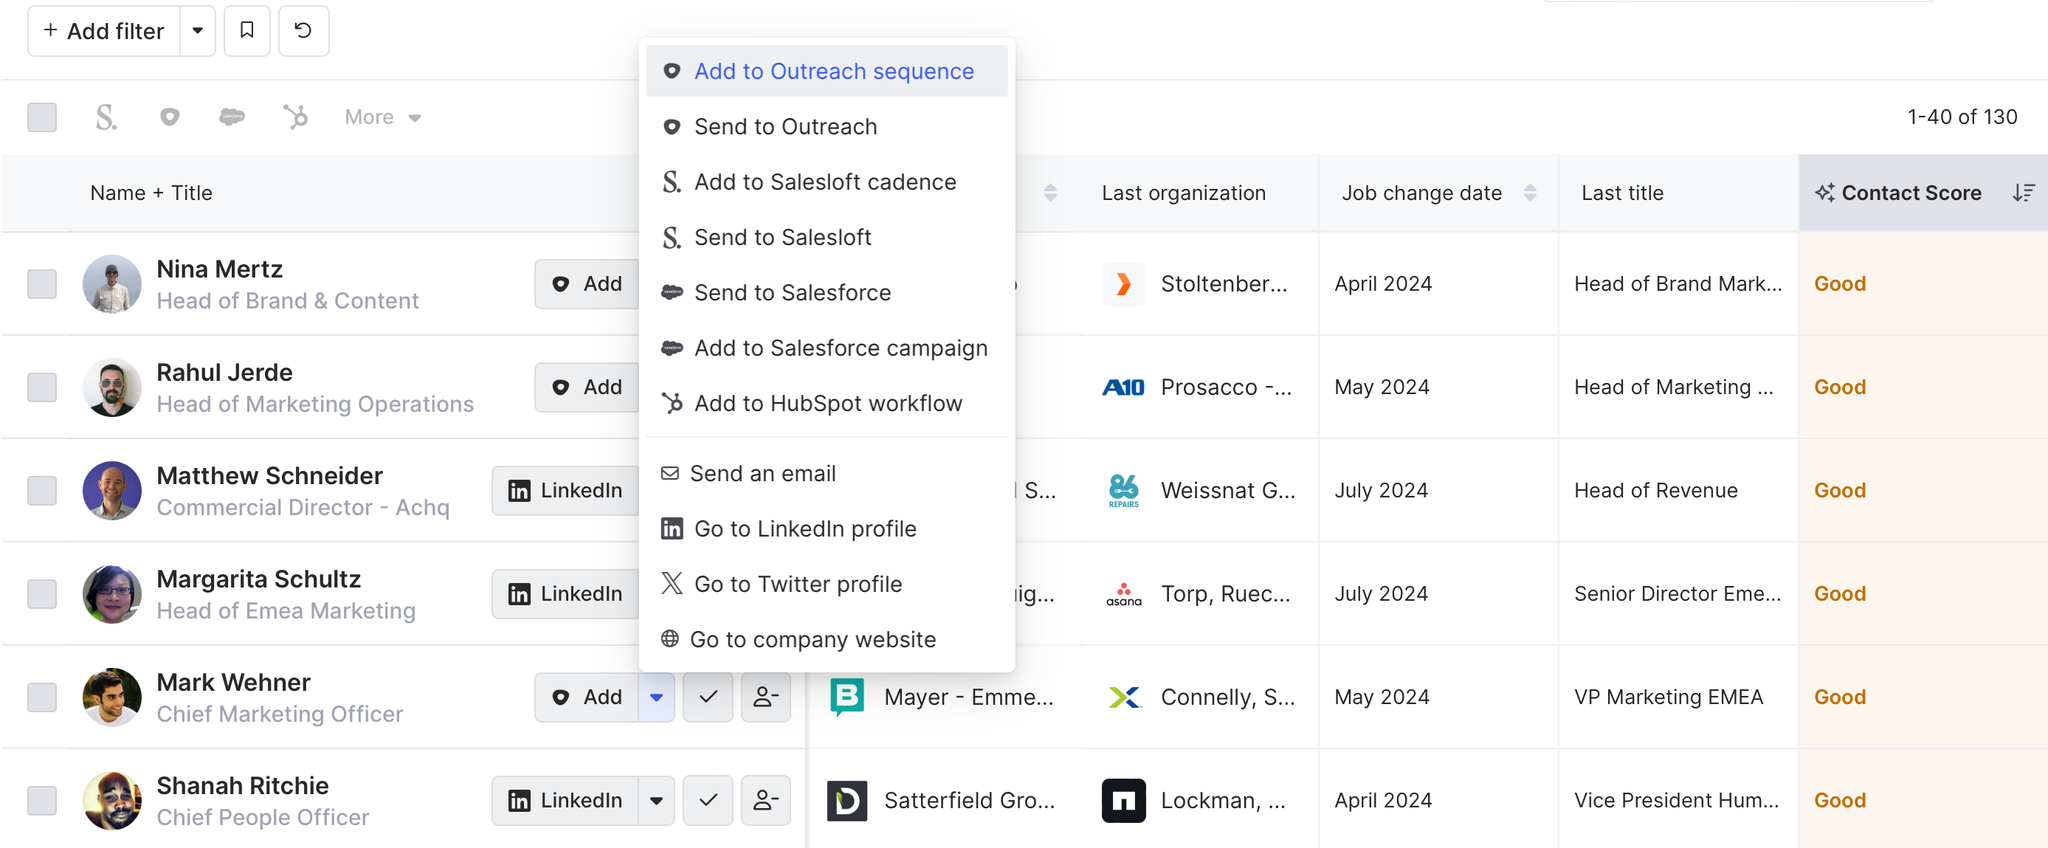Click the Outreach bulk action icon
Image resolution: width=2048 pixels, height=848 pixels.
point(170,117)
